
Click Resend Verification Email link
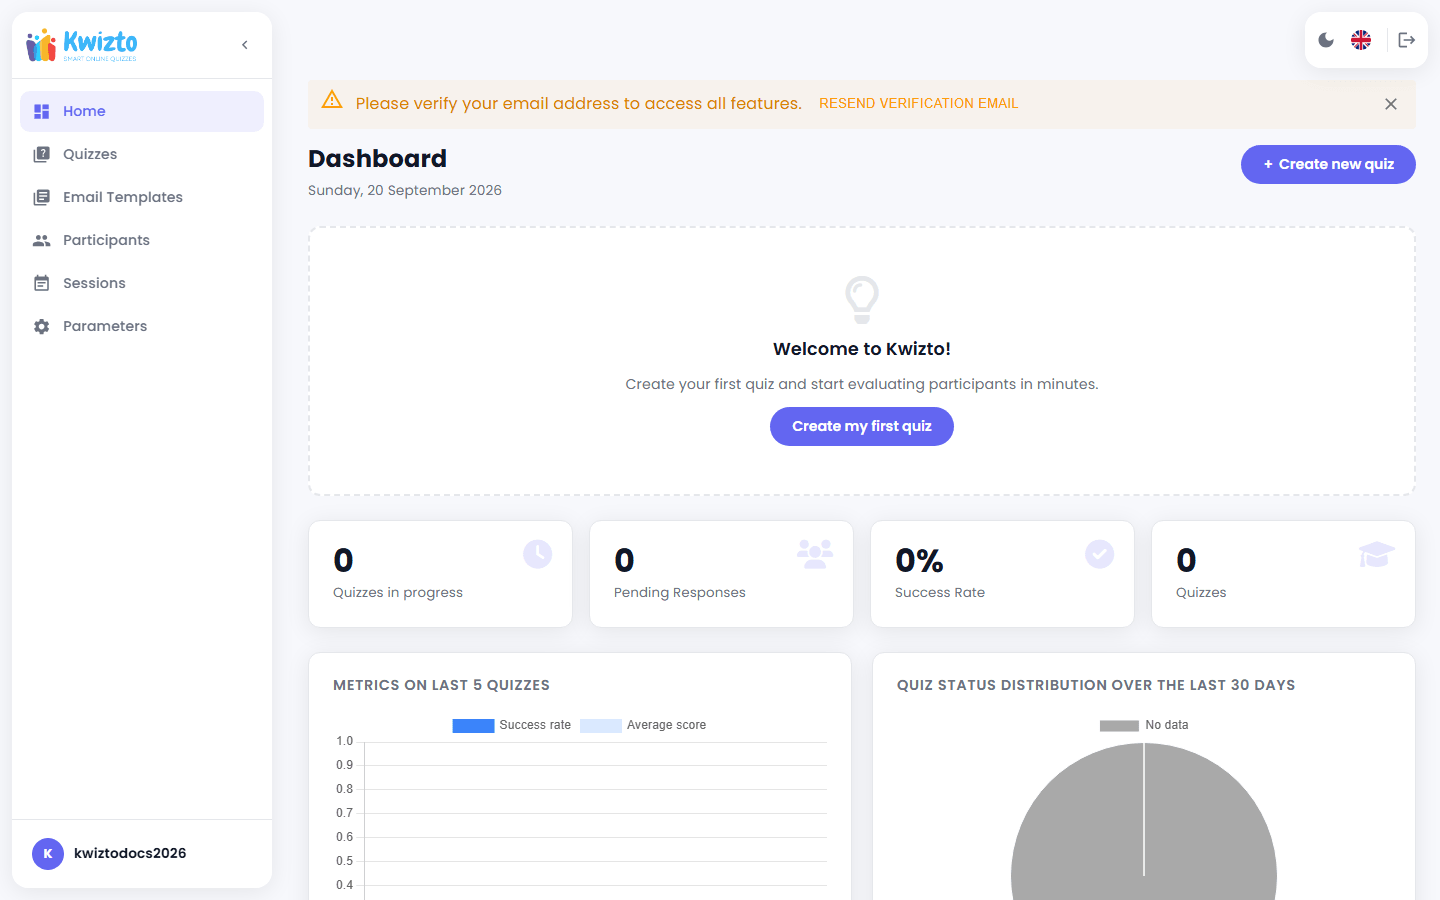coord(918,103)
